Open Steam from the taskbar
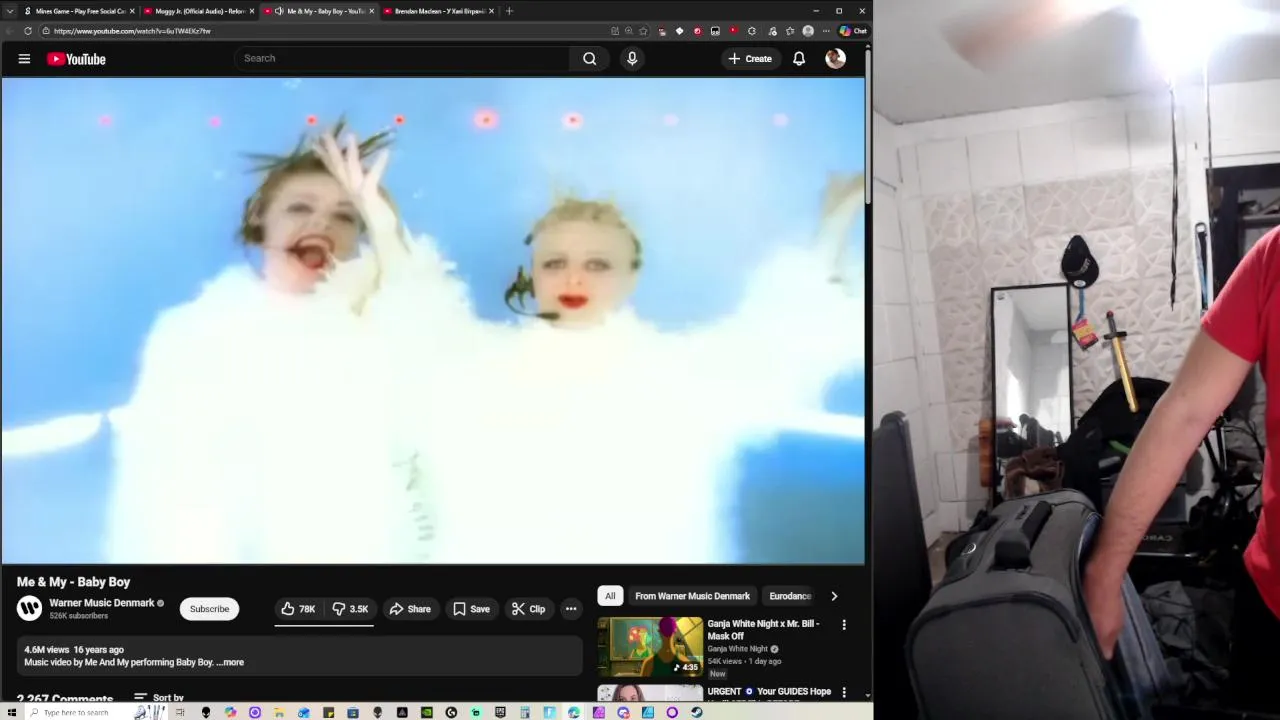Image resolution: width=1280 pixels, height=720 pixels. pos(697,713)
